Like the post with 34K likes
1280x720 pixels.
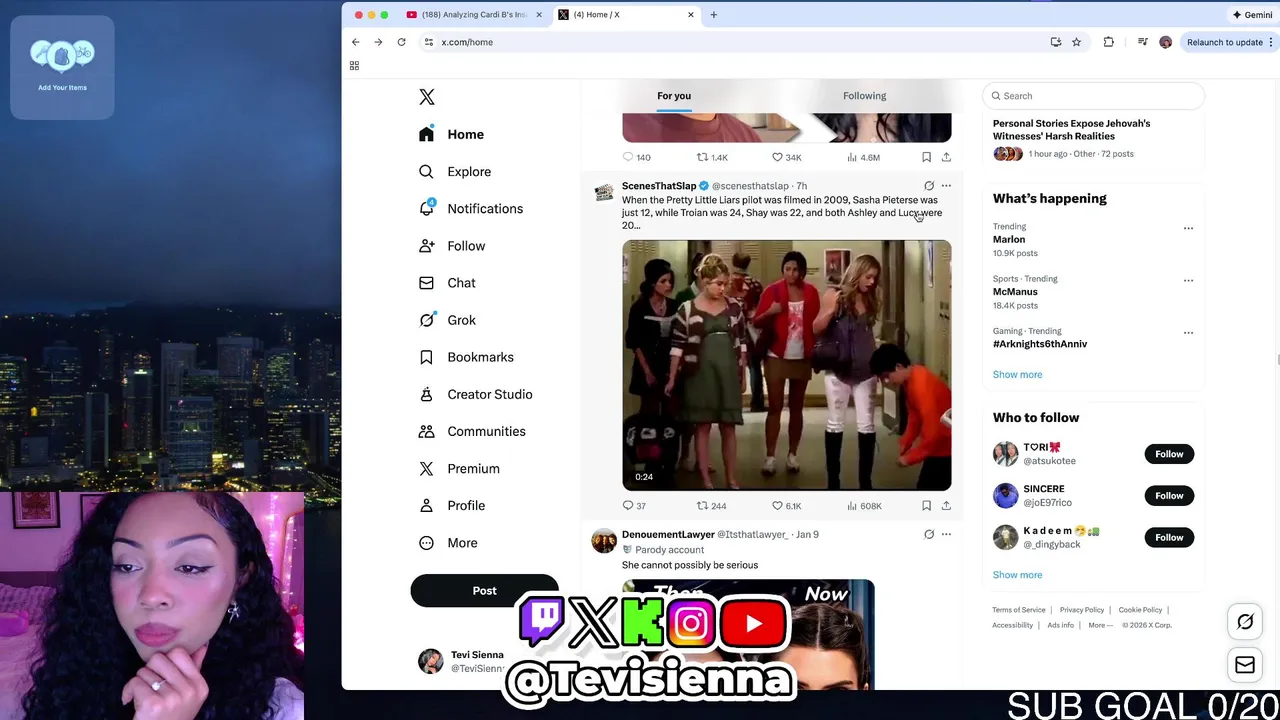pos(786,157)
